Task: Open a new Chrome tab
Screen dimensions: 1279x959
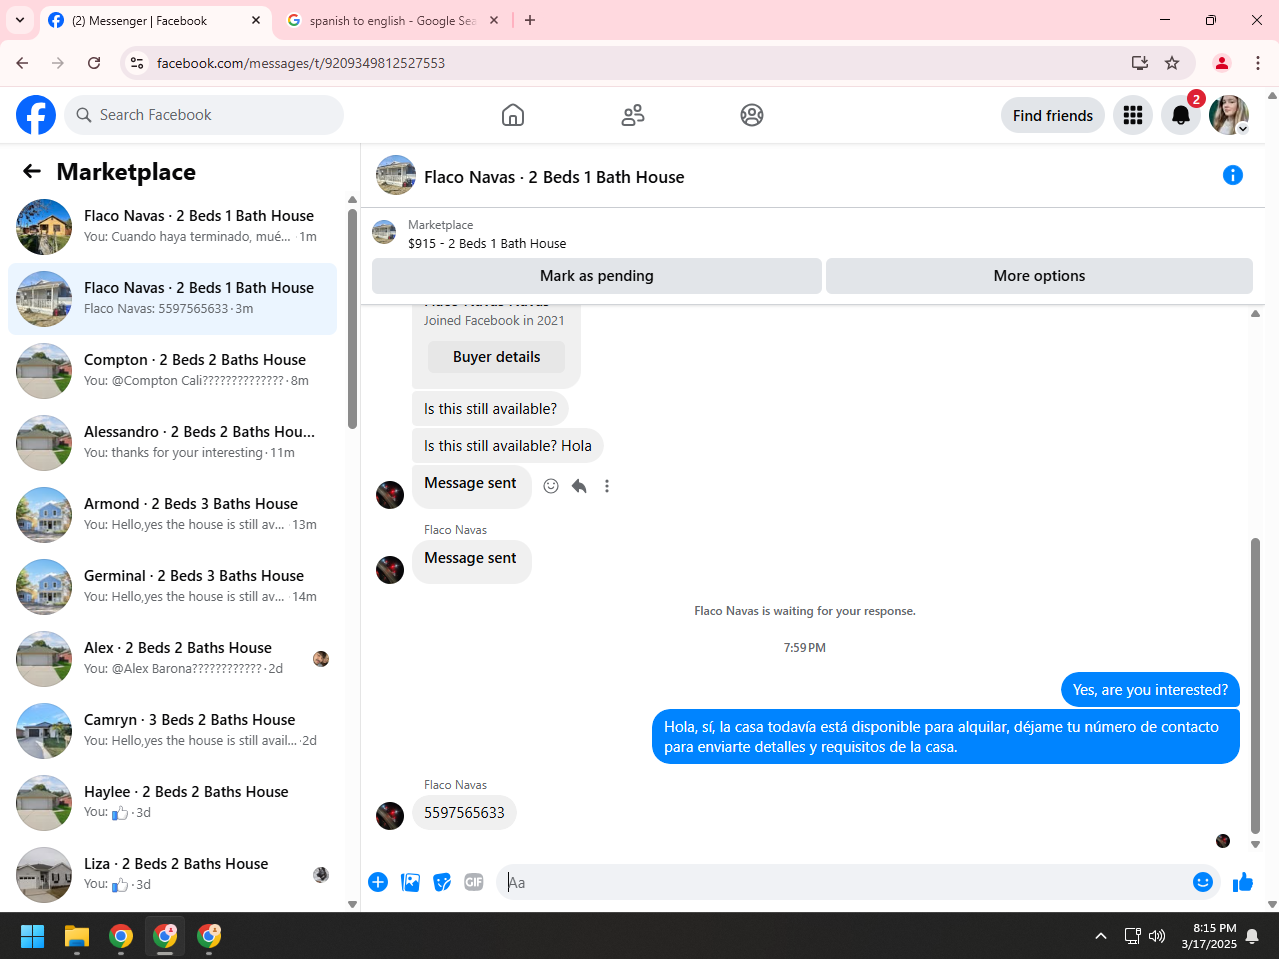Action: pos(530,20)
